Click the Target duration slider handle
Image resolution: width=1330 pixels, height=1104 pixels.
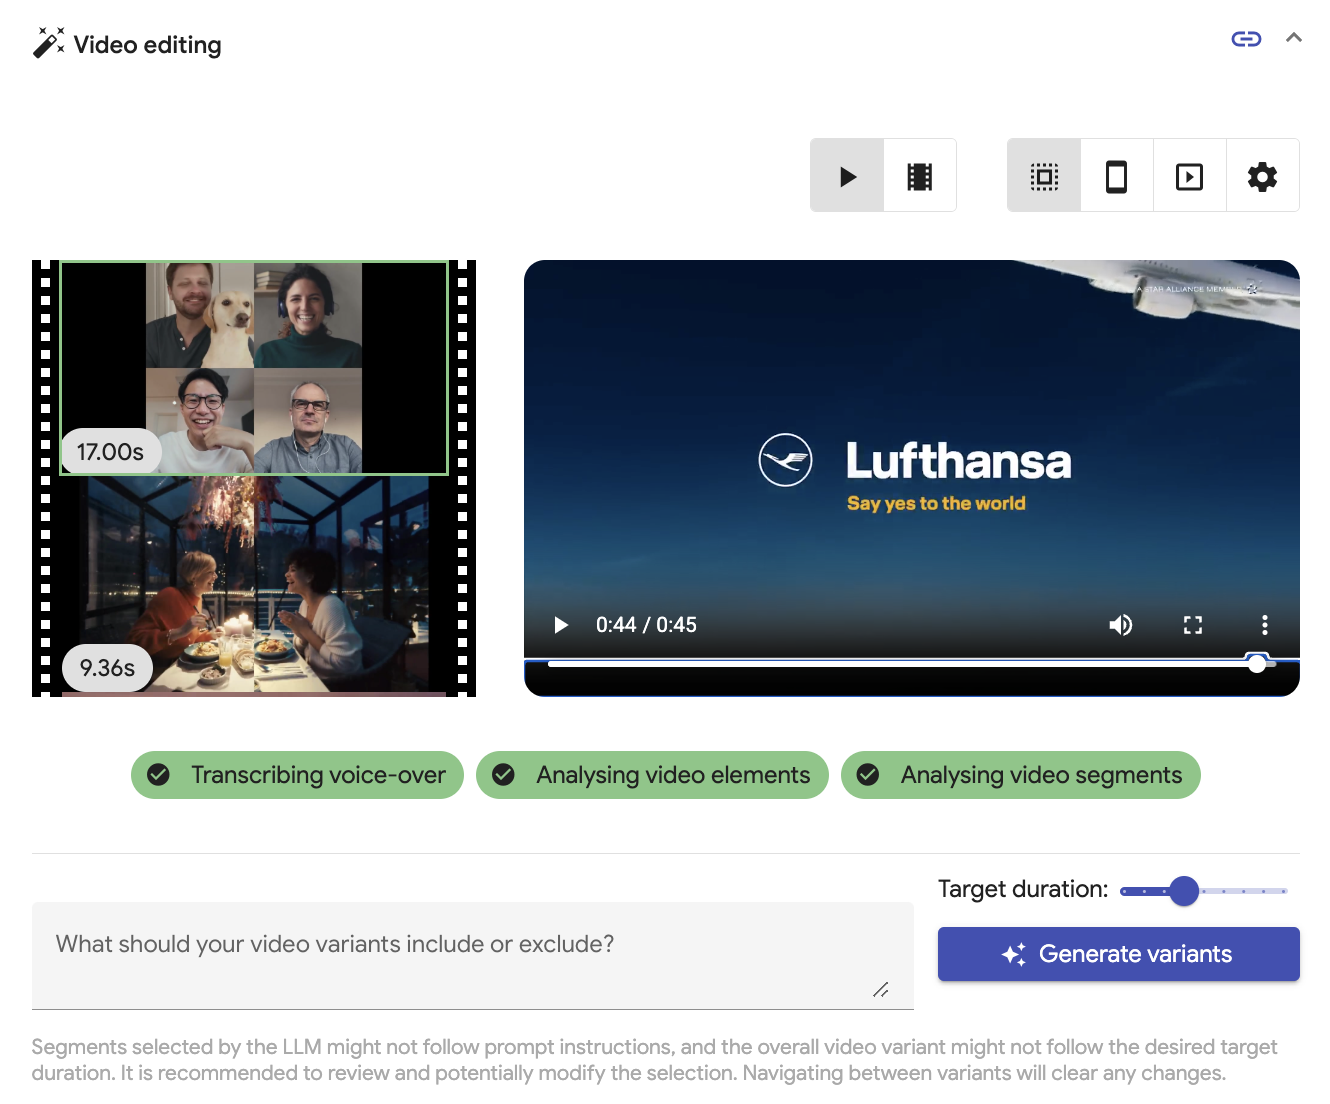1184,890
